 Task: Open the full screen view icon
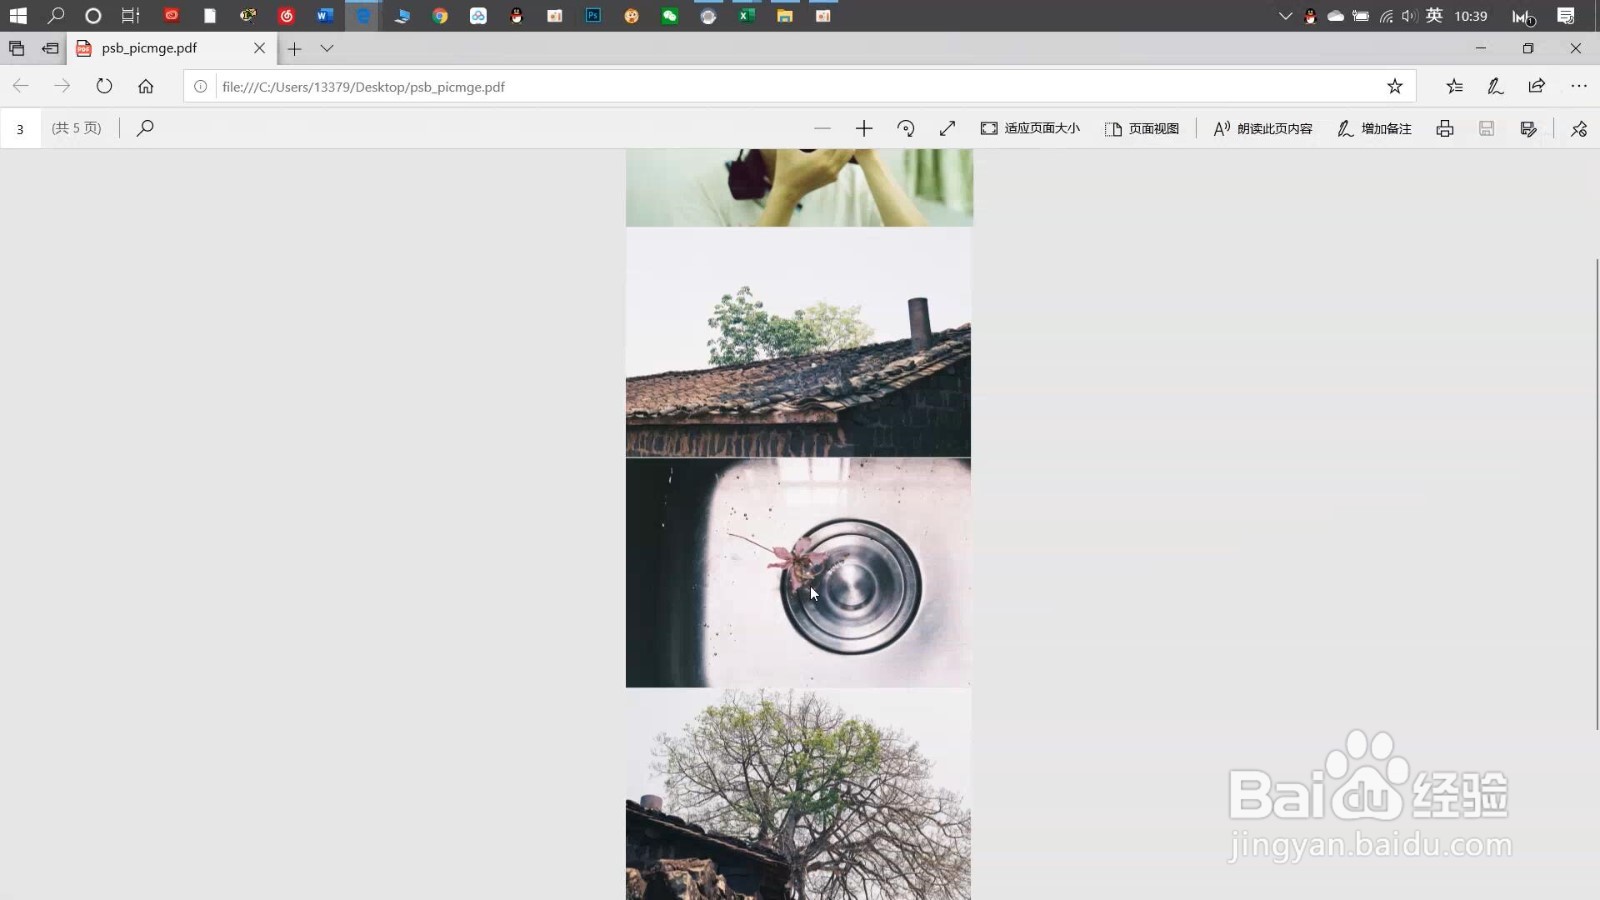coord(947,128)
